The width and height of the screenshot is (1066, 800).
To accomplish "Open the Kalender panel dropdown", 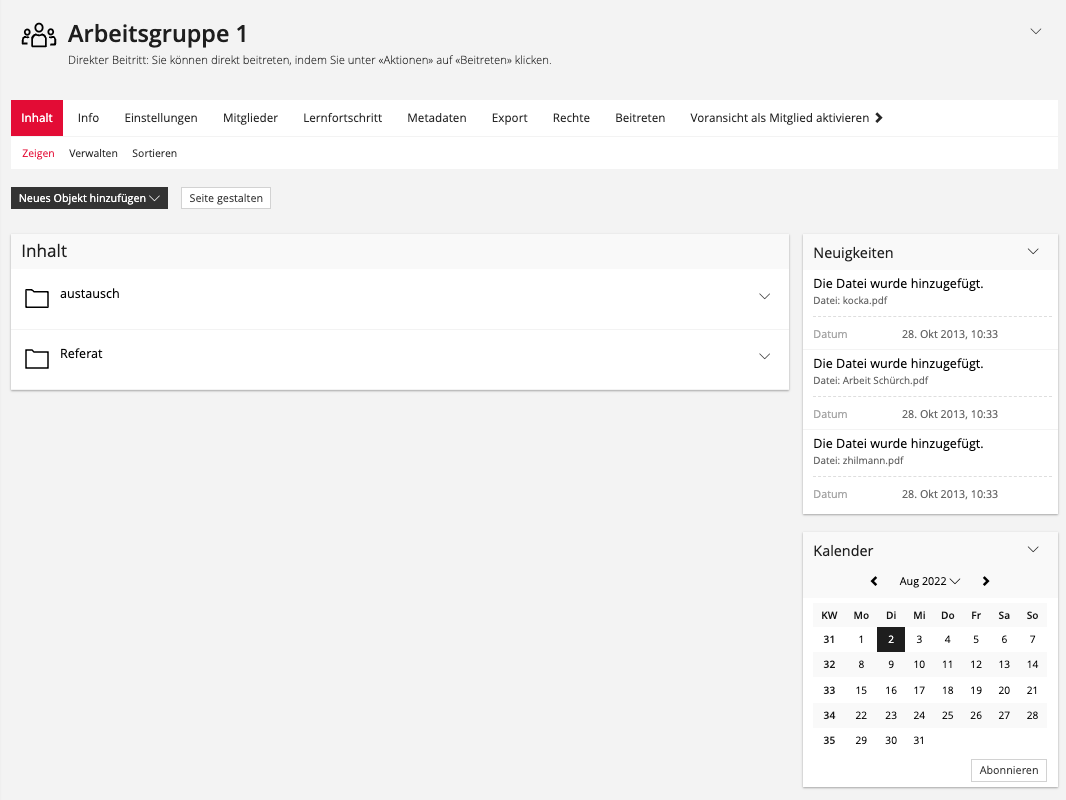I will pos(1034,550).
